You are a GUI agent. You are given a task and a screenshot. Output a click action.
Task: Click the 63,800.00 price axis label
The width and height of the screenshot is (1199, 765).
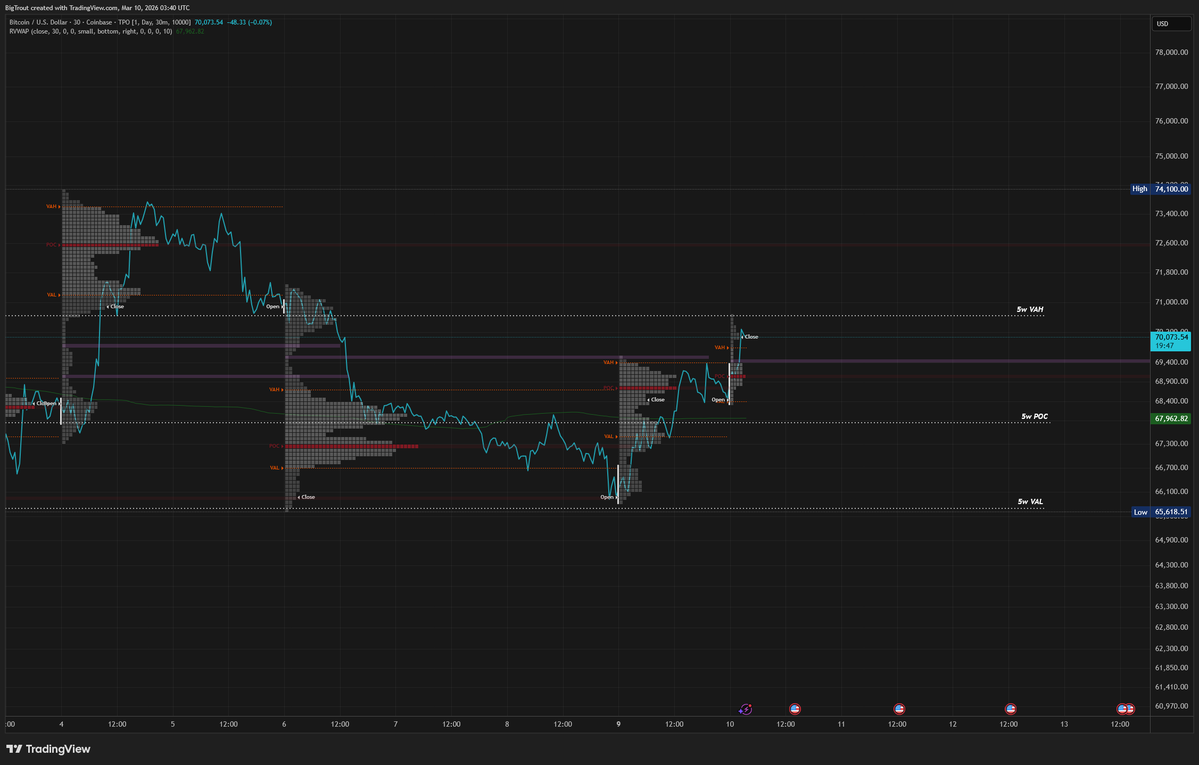[1171, 586]
